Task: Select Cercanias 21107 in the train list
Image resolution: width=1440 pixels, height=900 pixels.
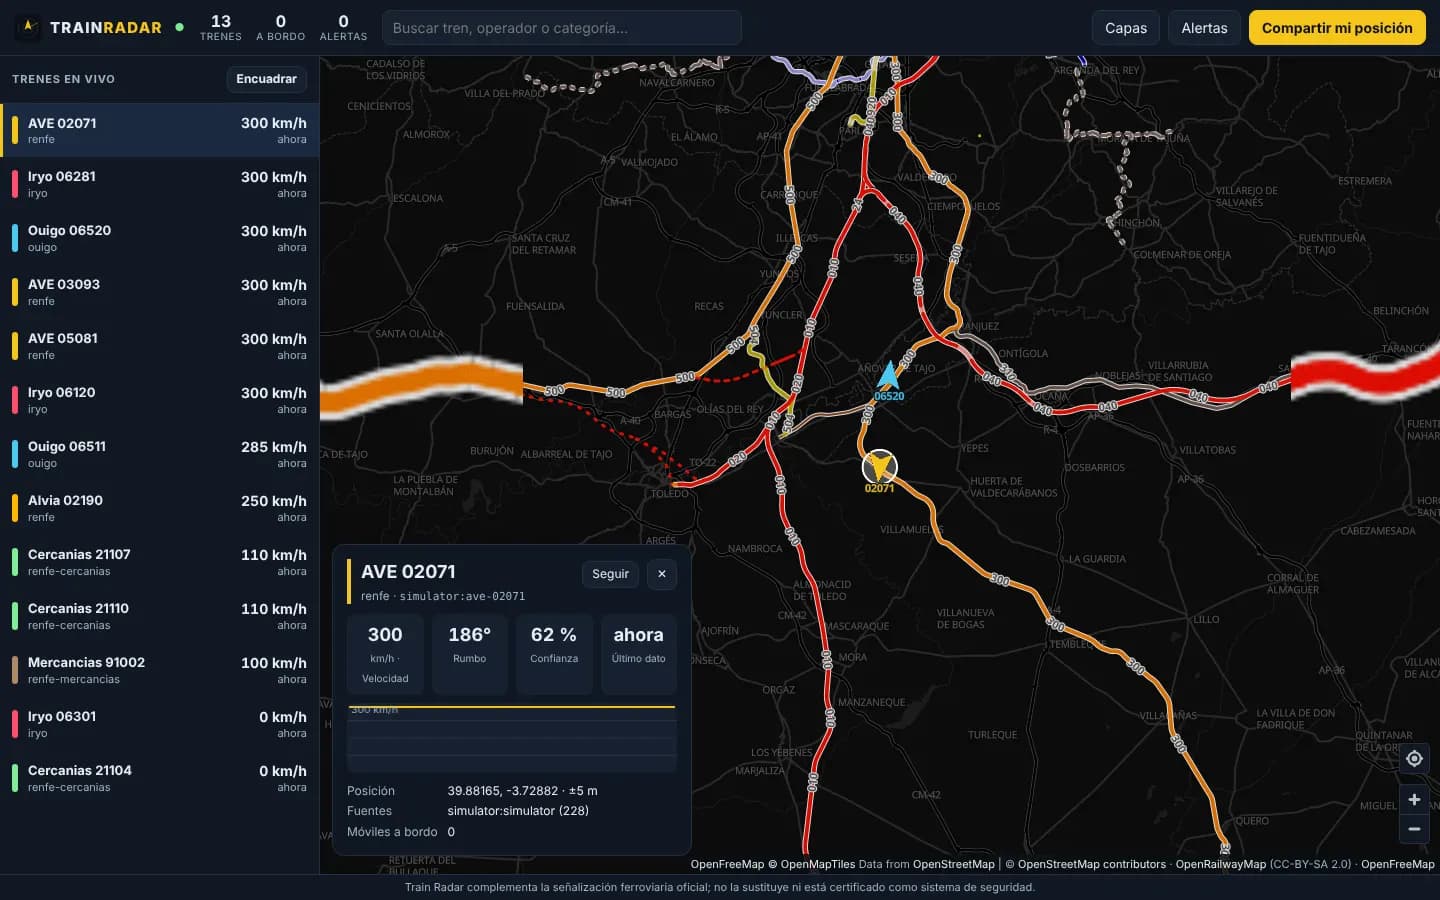Action: [x=160, y=562]
